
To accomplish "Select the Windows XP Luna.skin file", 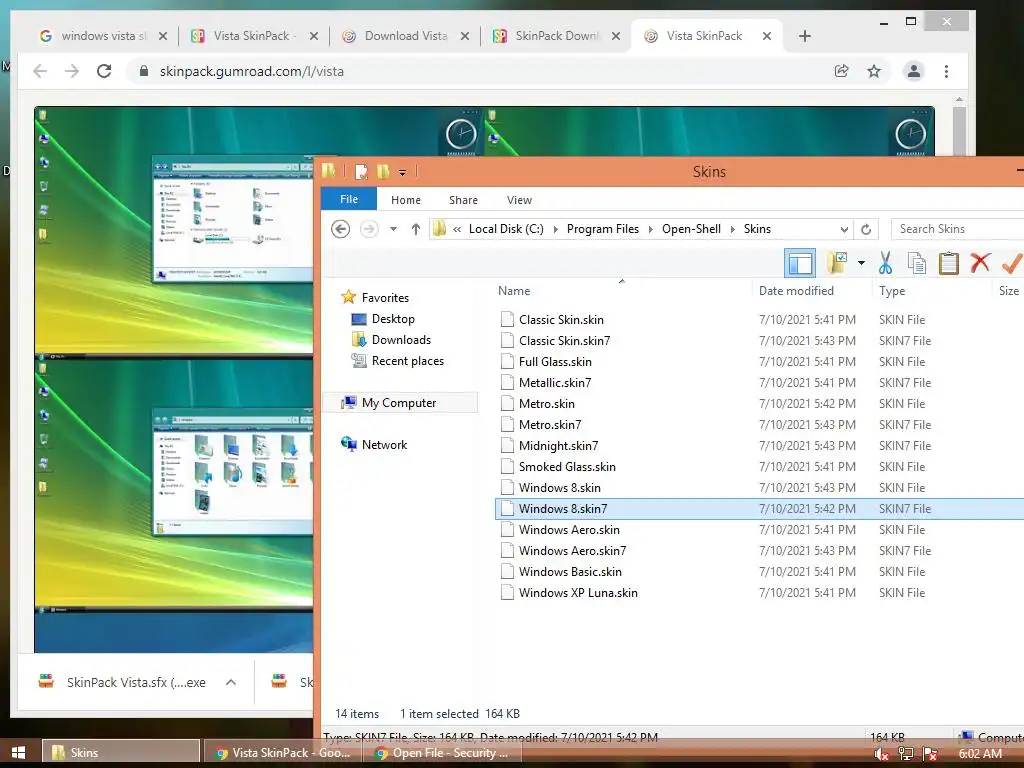I will 578,592.
